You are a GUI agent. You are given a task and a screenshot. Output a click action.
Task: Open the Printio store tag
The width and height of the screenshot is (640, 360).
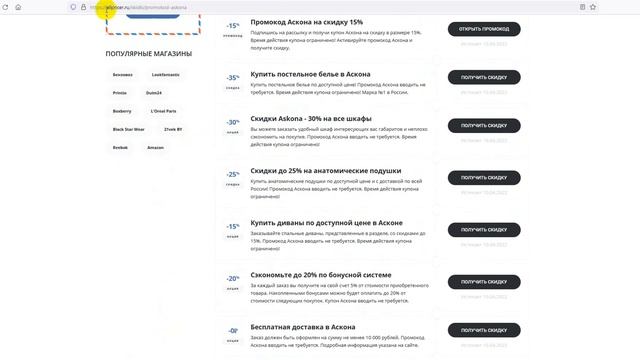click(x=120, y=93)
